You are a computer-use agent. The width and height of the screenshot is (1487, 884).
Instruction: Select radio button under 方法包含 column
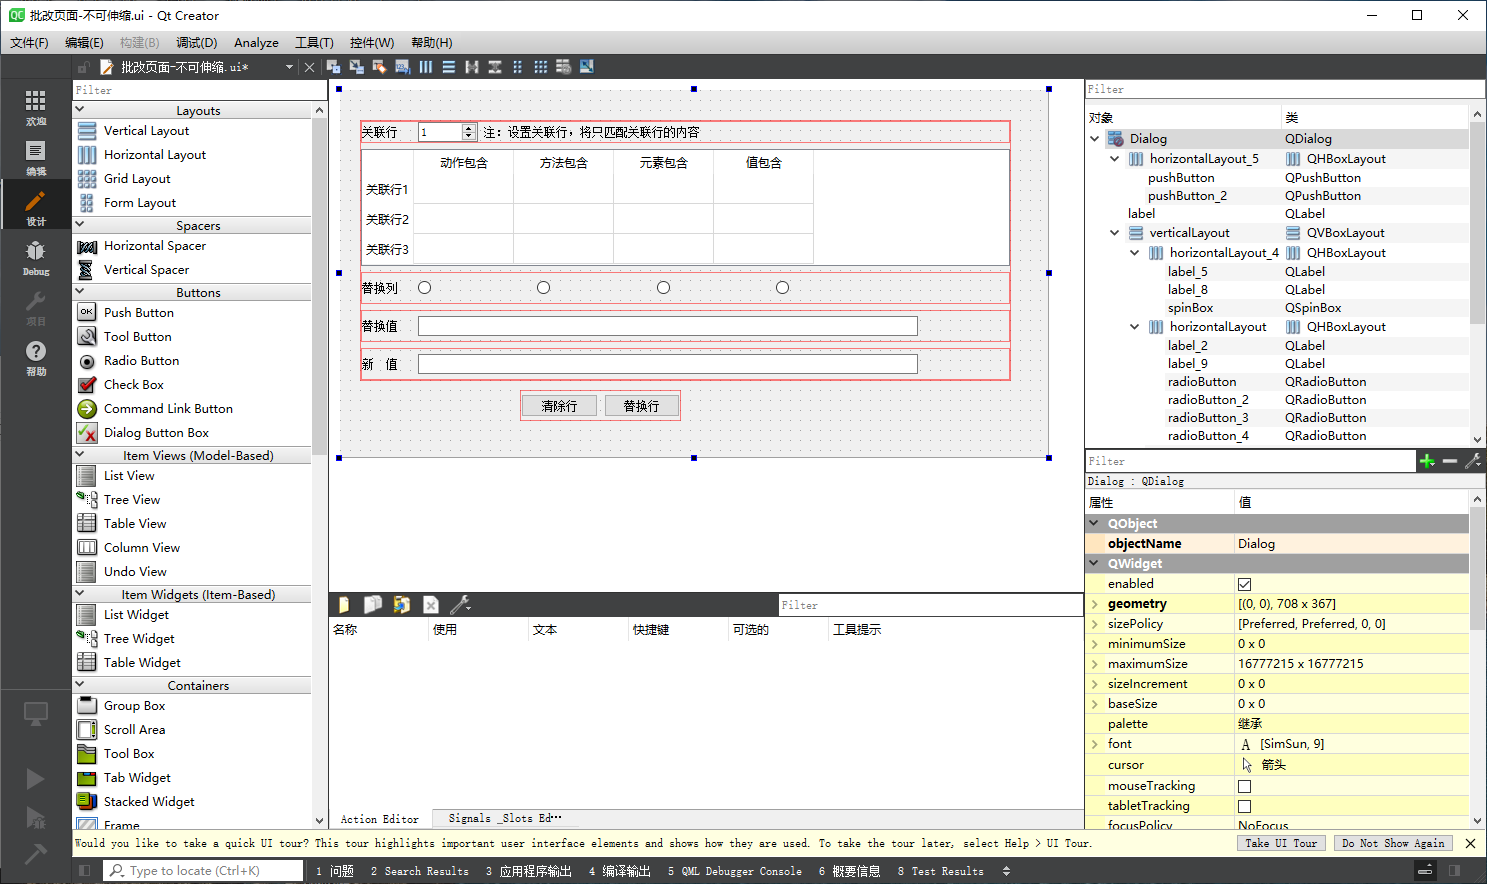tap(544, 288)
